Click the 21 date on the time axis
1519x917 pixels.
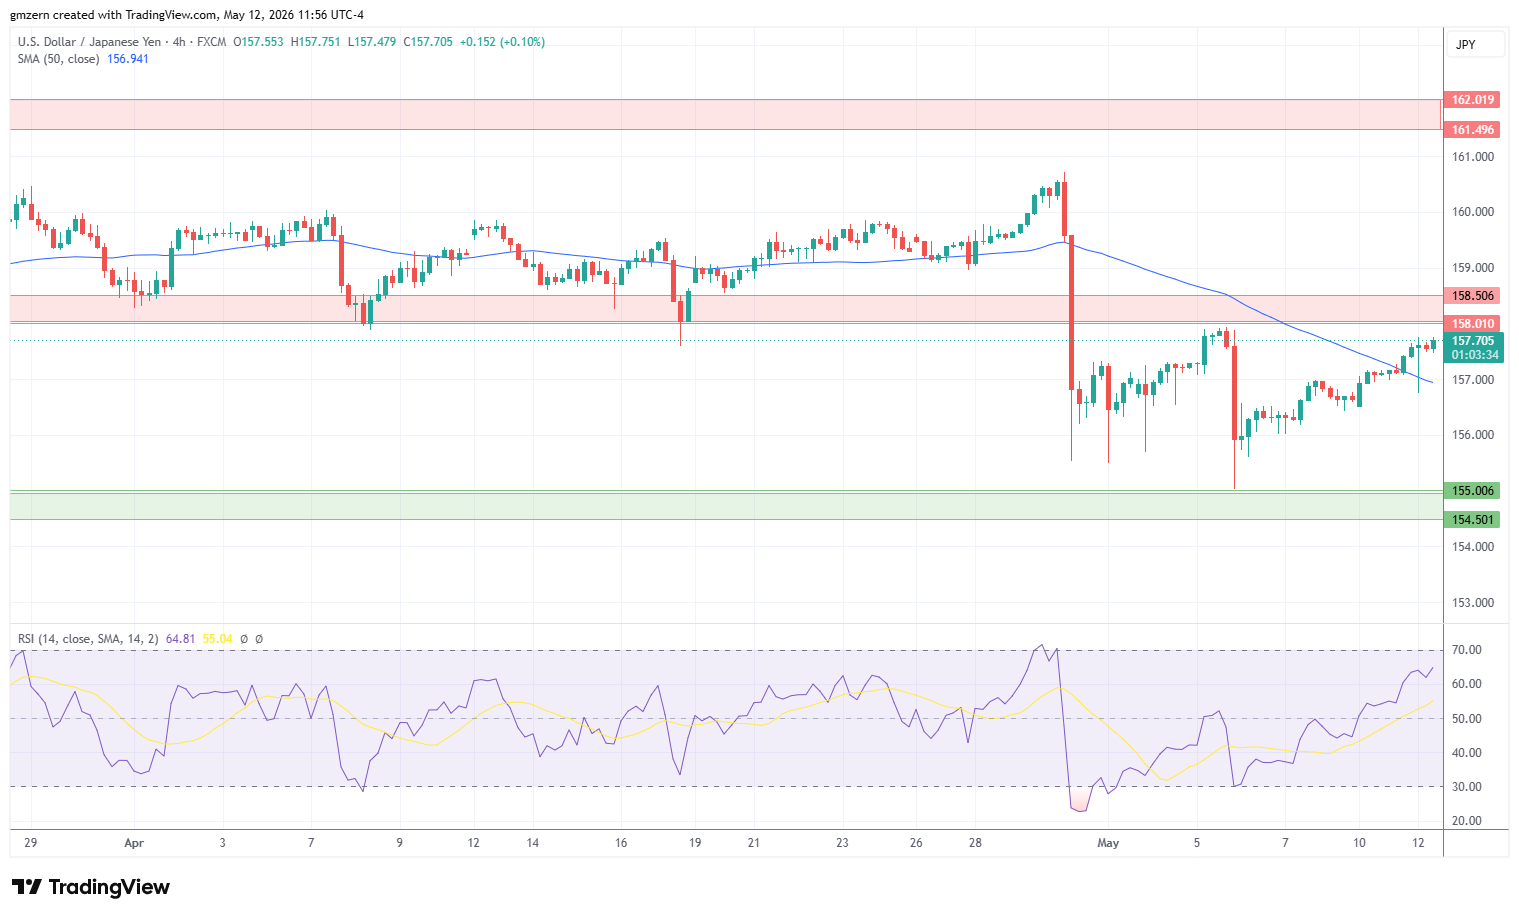754,843
